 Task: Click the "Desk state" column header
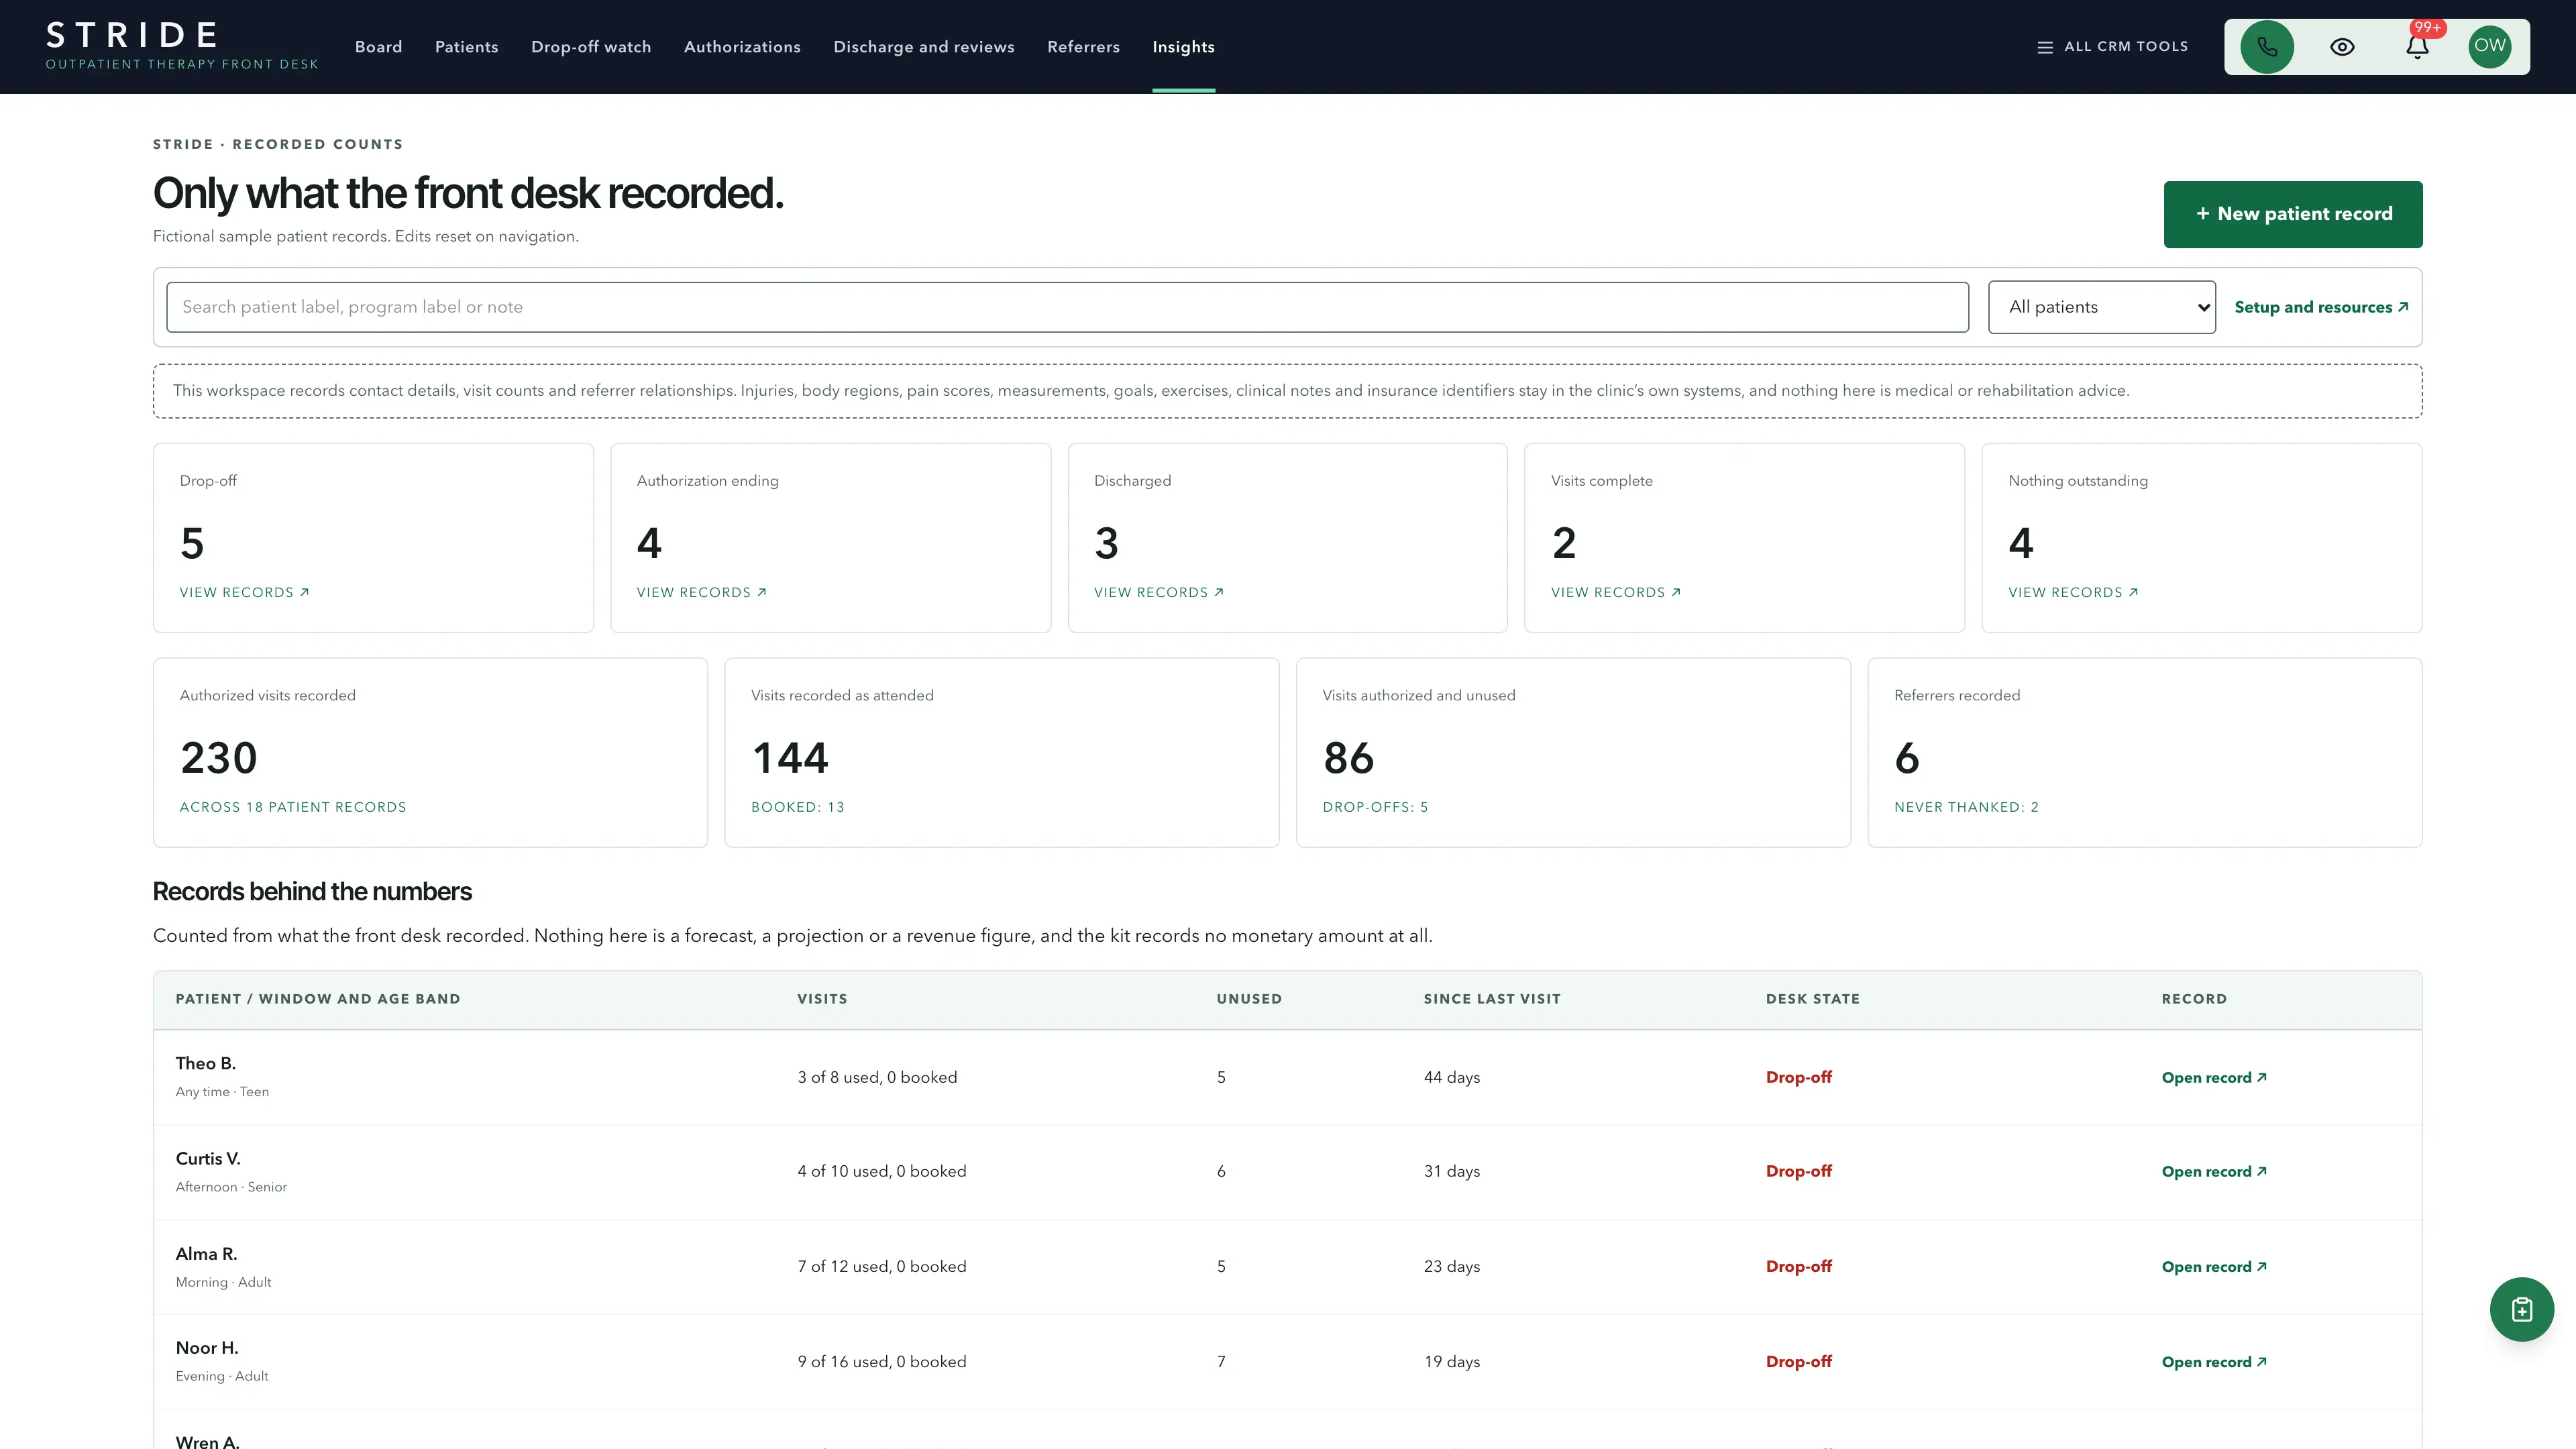pyautogui.click(x=1812, y=999)
